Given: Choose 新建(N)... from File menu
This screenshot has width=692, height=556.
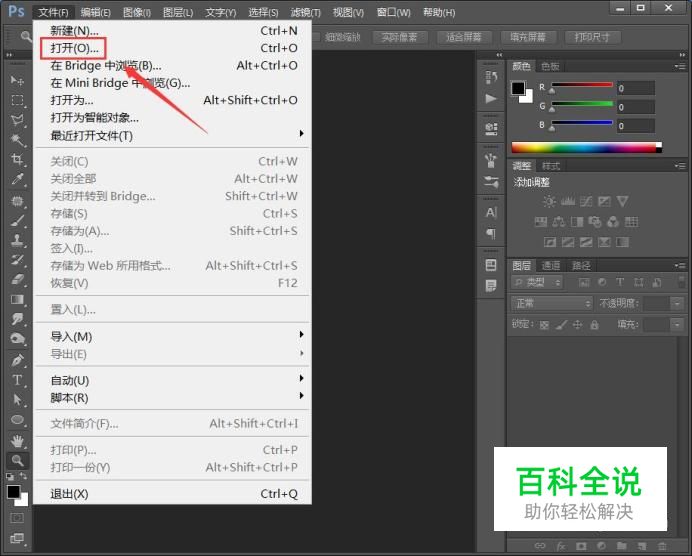Looking at the screenshot, I should point(172,30).
